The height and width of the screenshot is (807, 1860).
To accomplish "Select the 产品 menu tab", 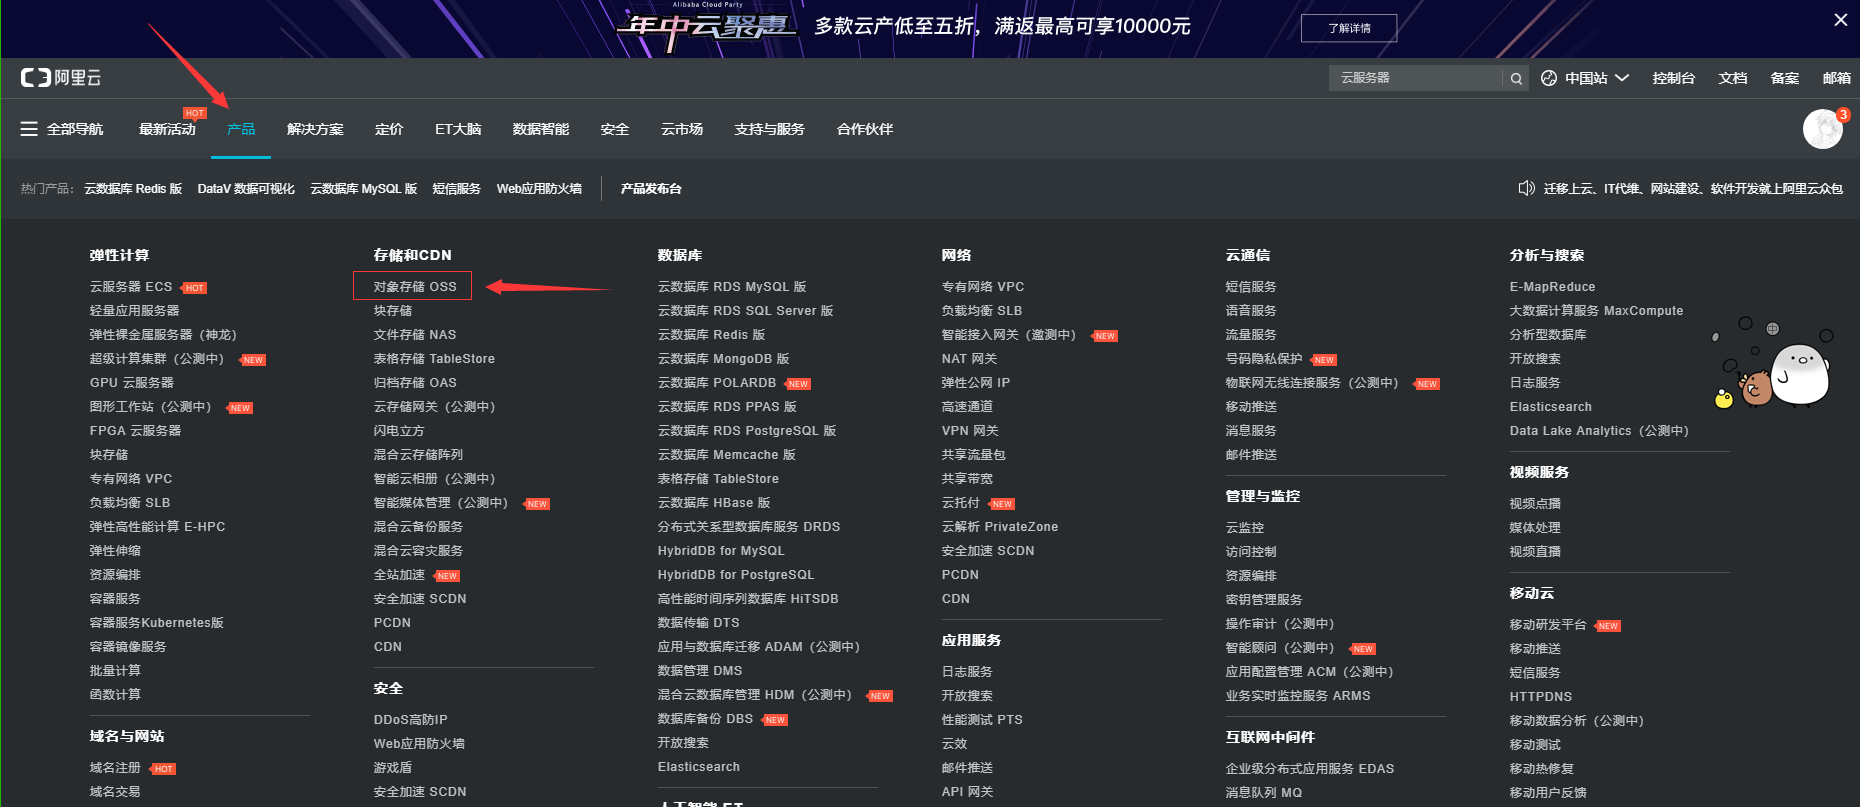I will pos(241,129).
